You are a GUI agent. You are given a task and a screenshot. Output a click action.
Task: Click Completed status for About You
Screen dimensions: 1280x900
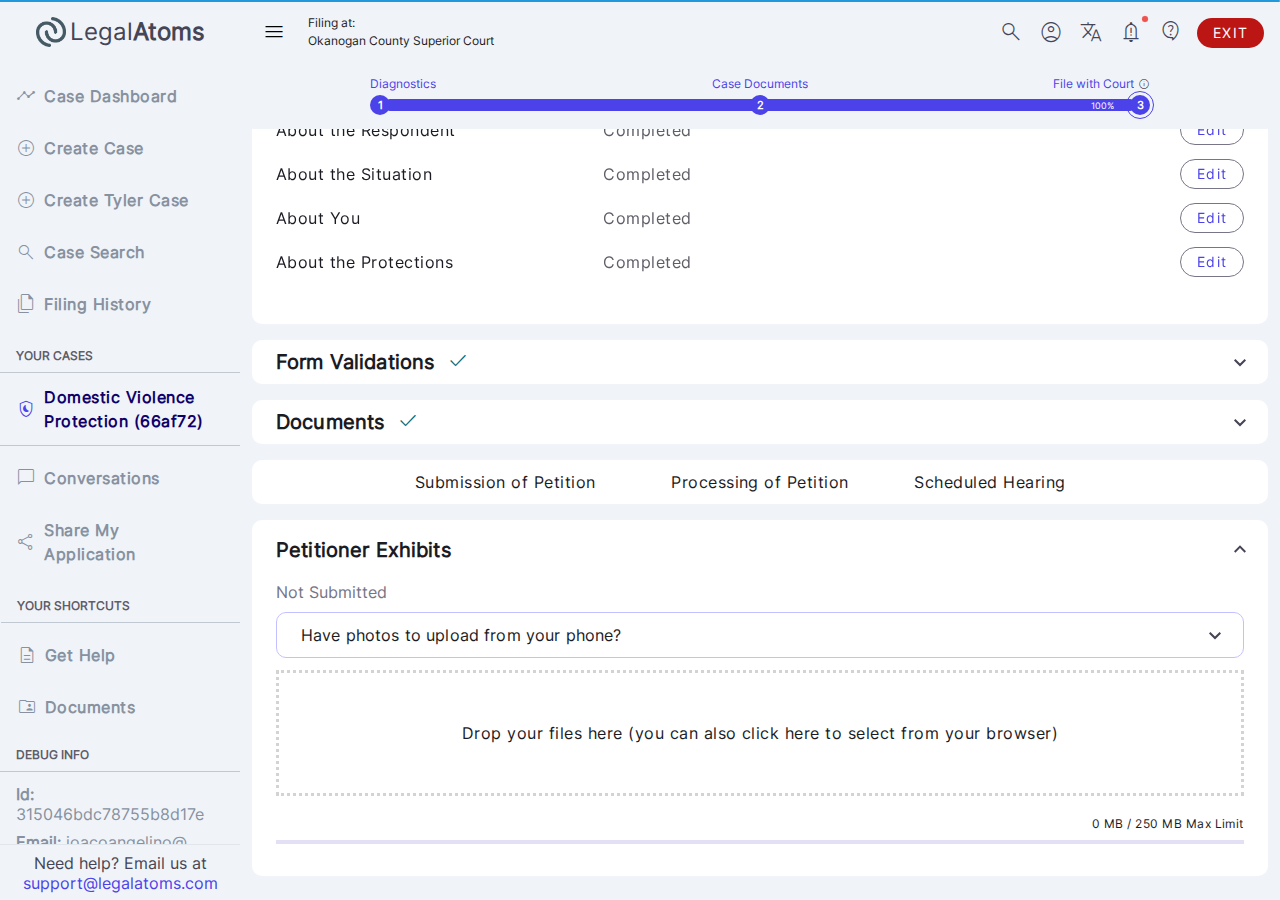[647, 218]
